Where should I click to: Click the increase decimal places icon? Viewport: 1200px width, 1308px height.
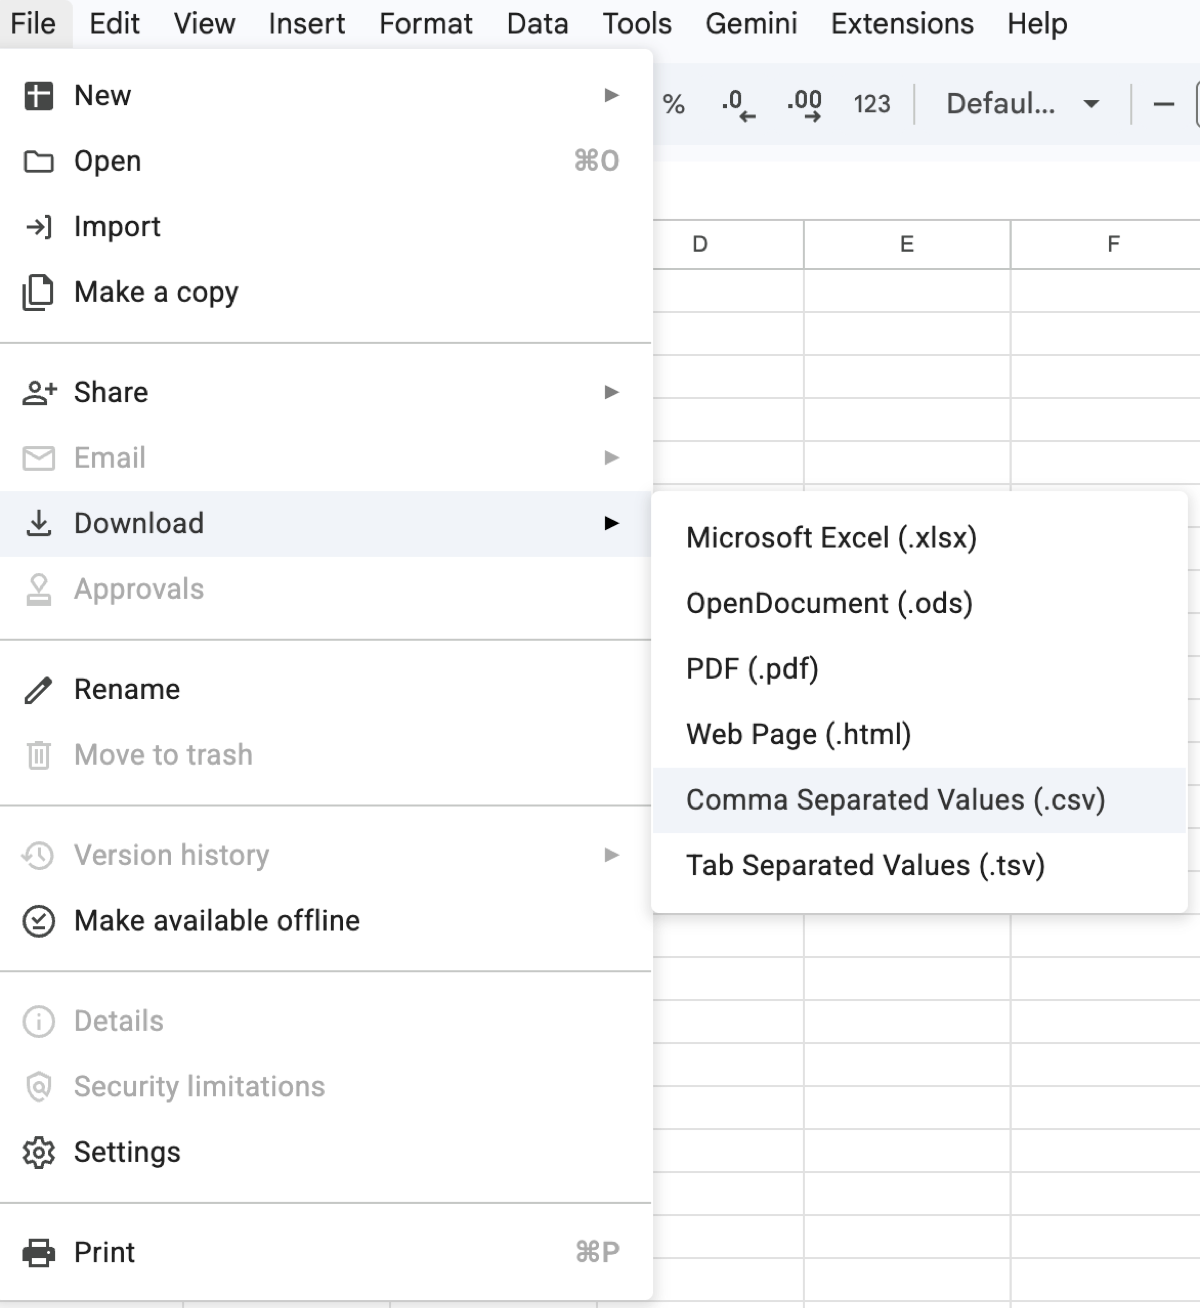coord(805,103)
